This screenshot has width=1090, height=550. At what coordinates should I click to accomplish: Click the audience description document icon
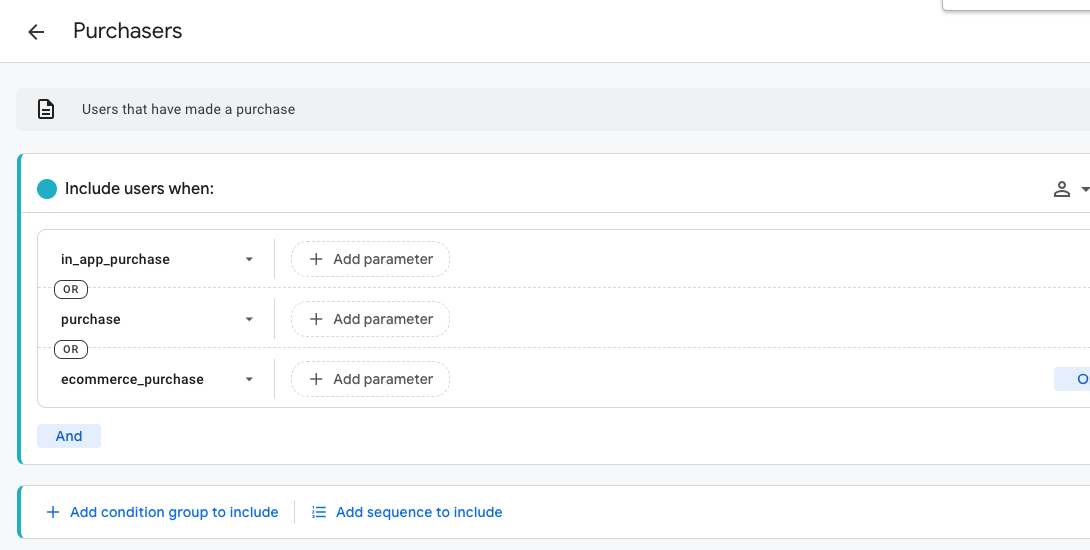46,109
